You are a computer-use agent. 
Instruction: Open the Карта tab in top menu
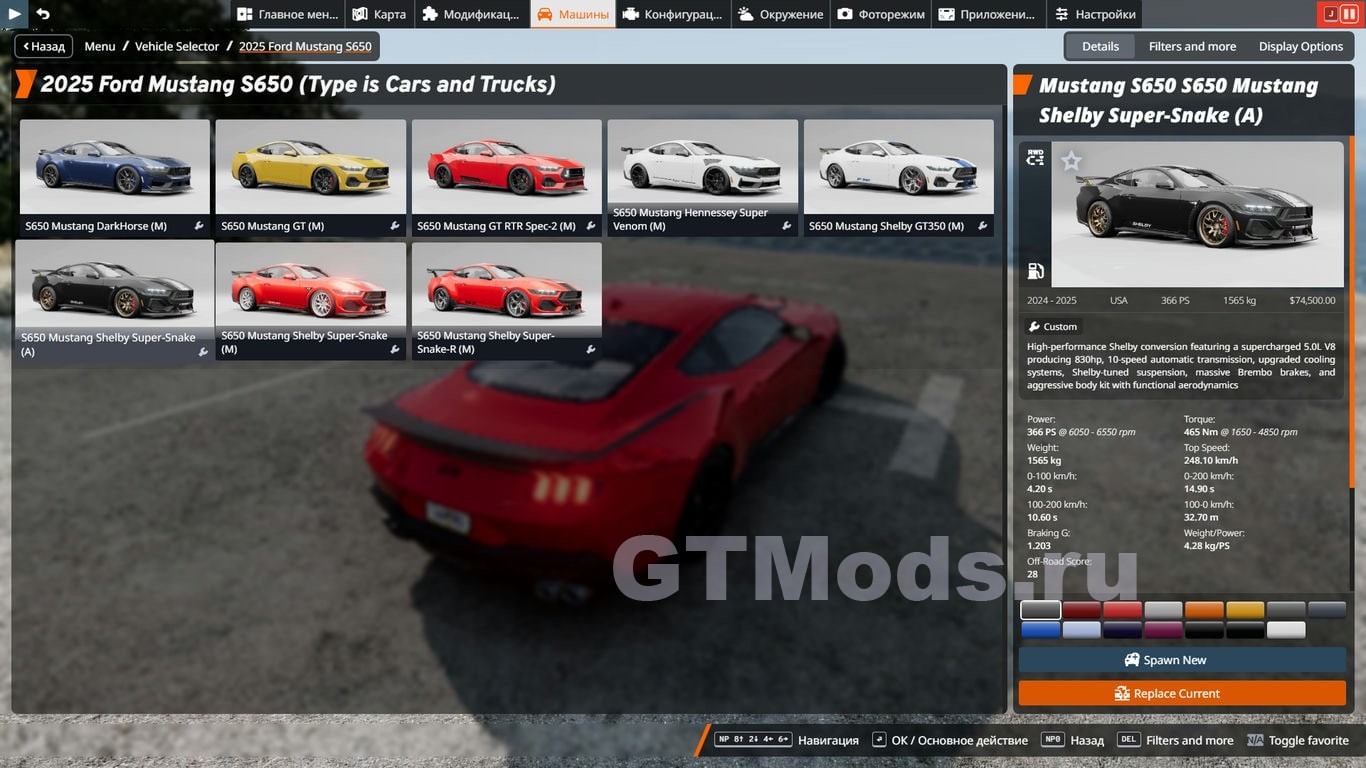point(380,14)
